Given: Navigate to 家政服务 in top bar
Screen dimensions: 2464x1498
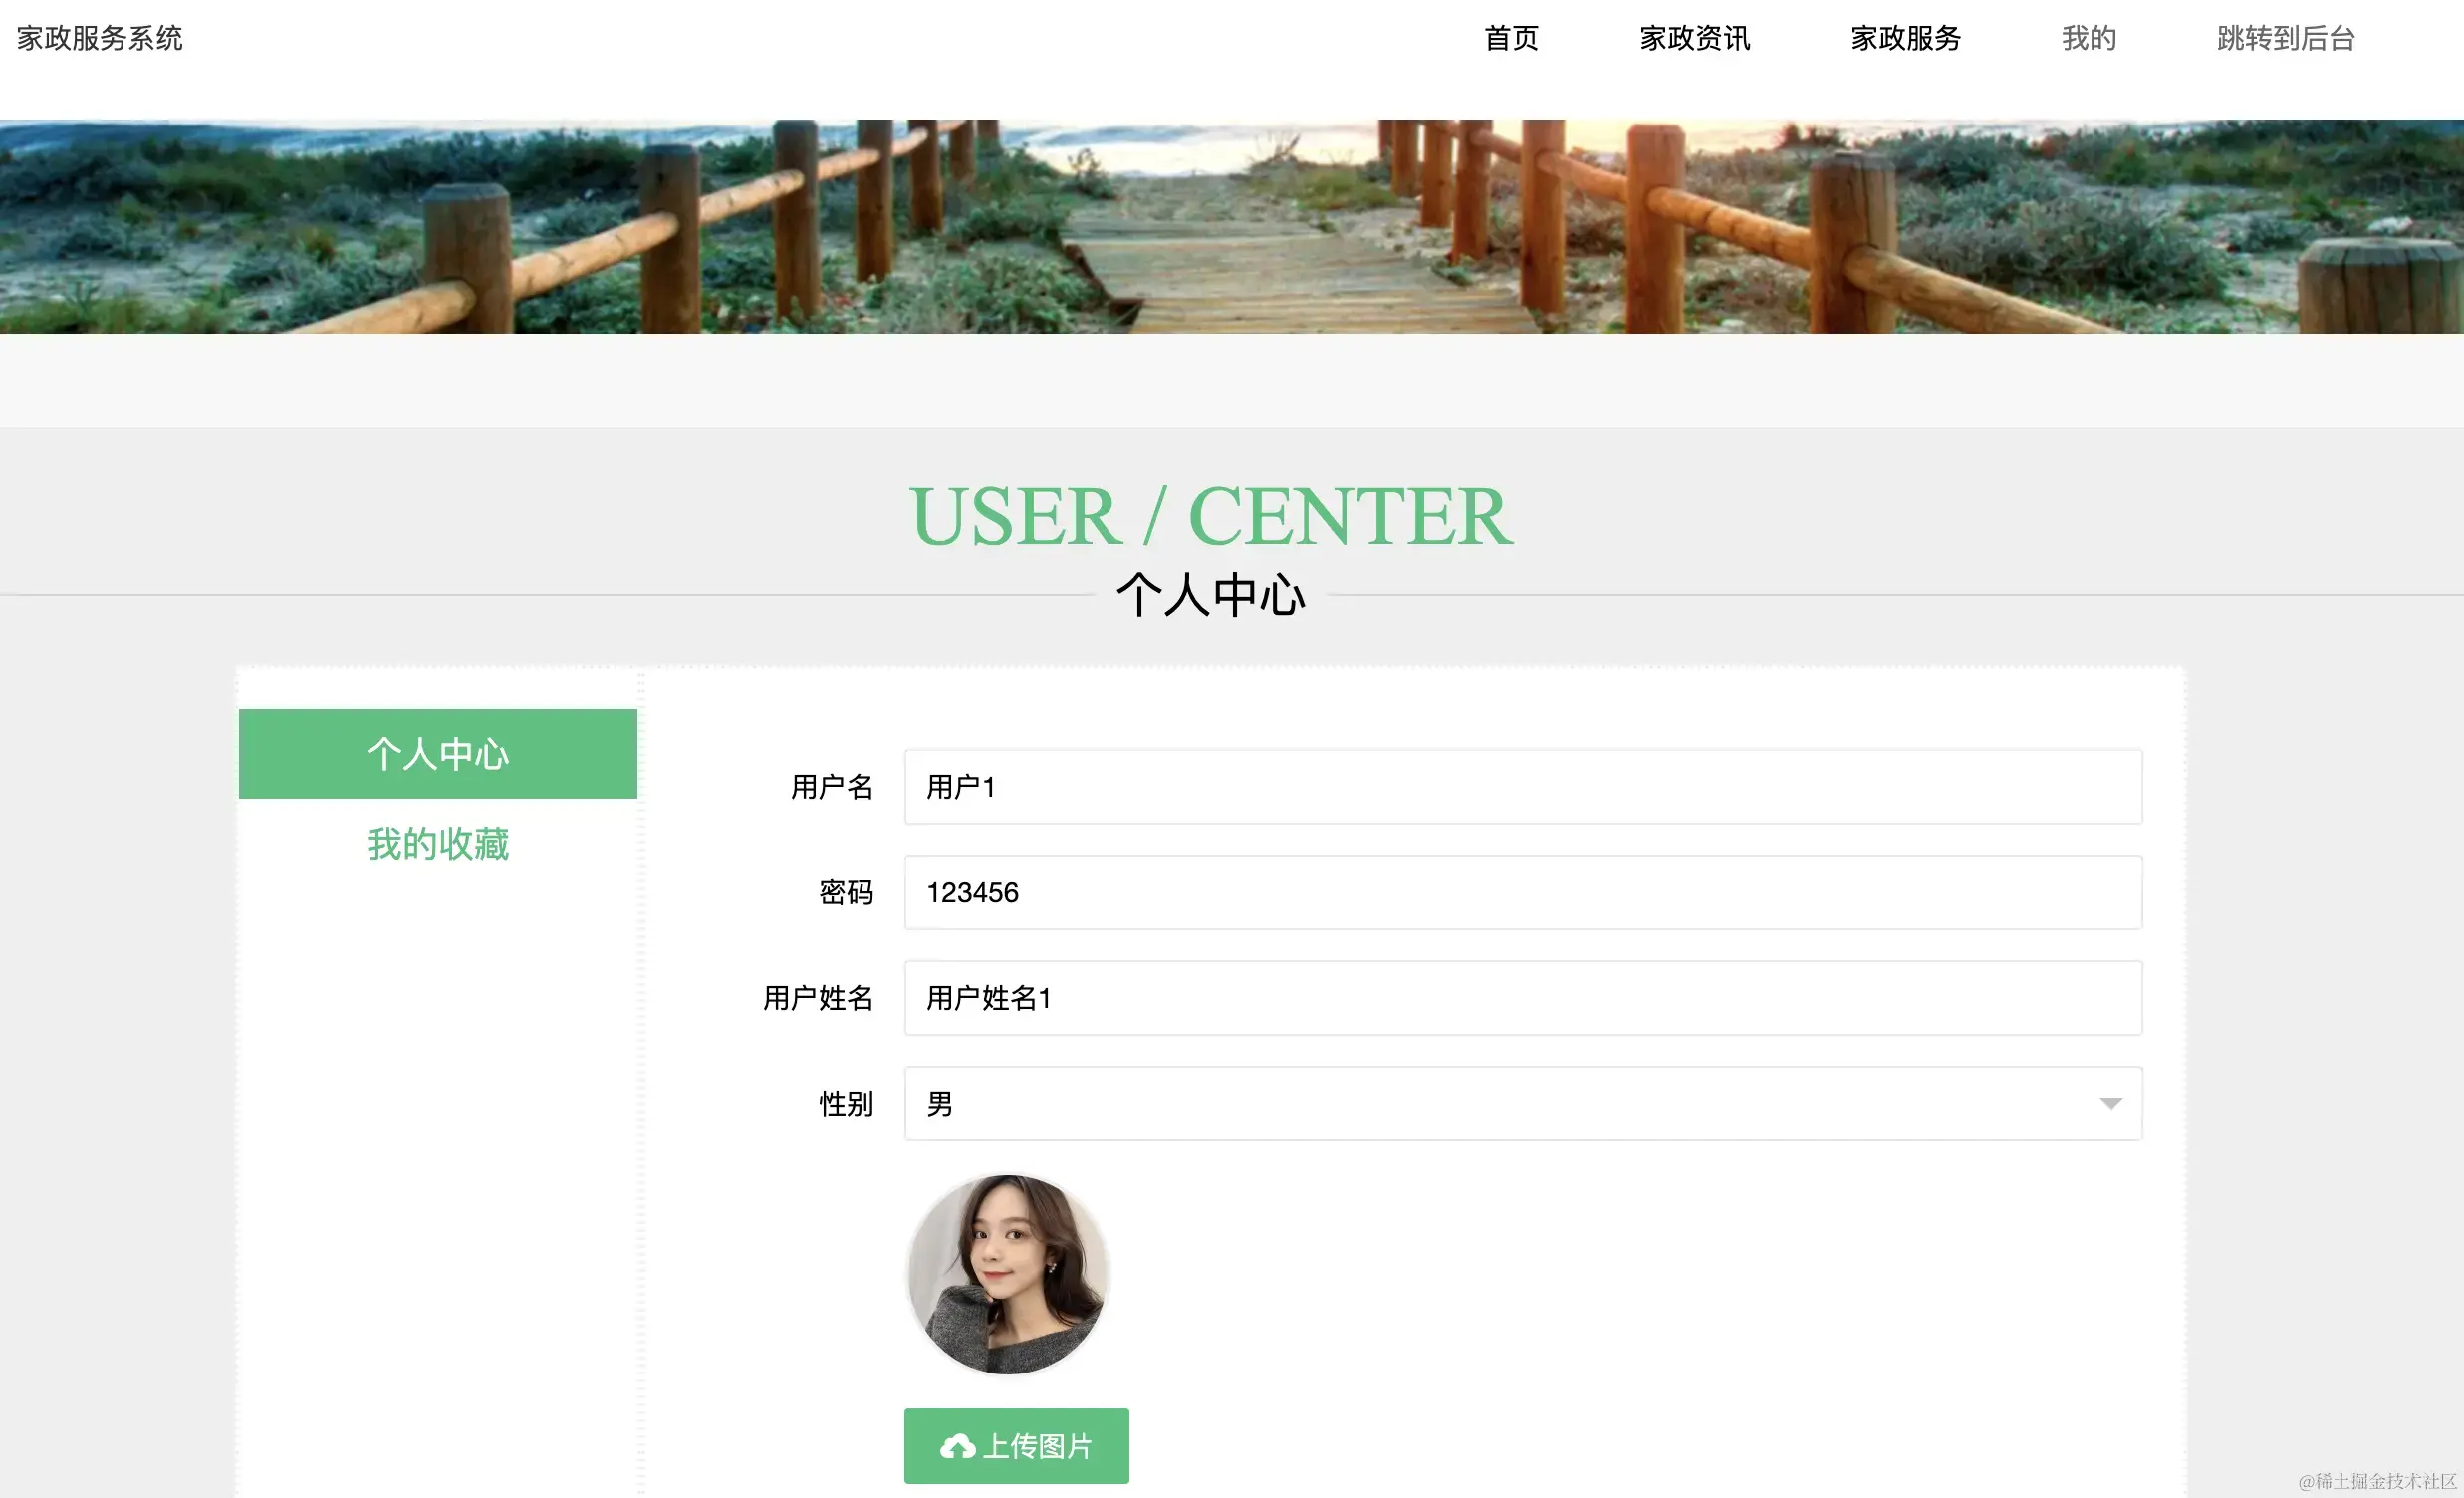Looking at the screenshot, I should 1904,38.
